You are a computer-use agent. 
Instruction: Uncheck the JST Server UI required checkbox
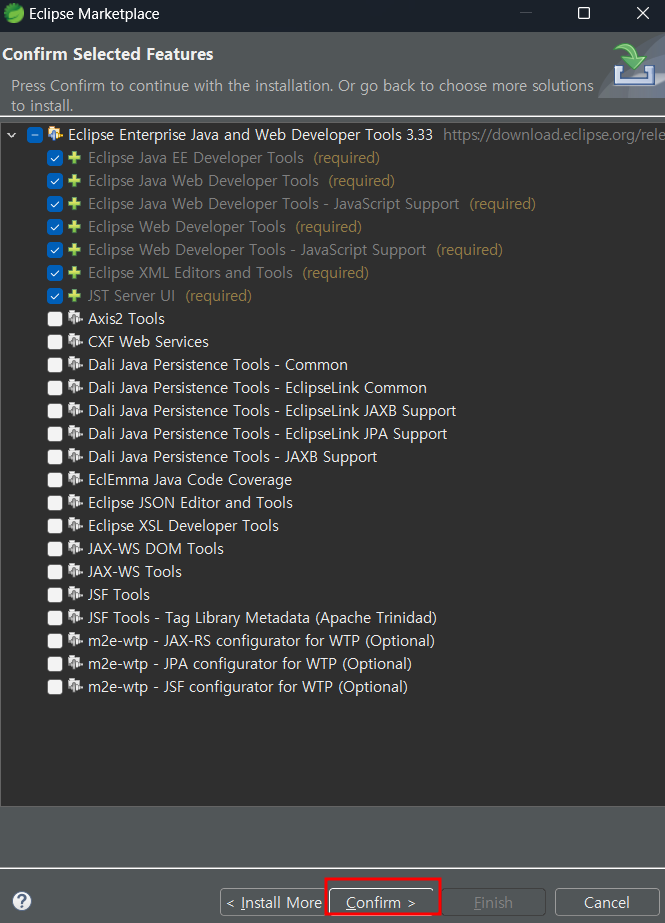[x=55, y=296]
